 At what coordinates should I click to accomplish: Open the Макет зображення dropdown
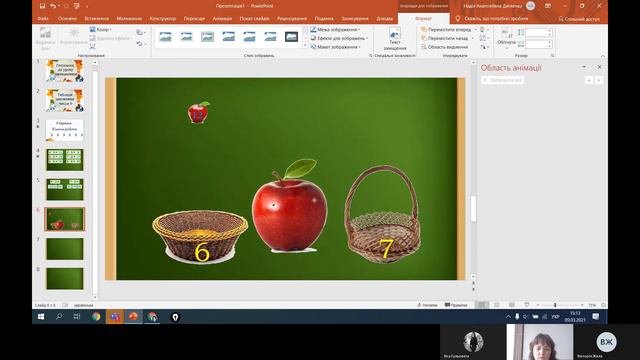coord(336,47)
